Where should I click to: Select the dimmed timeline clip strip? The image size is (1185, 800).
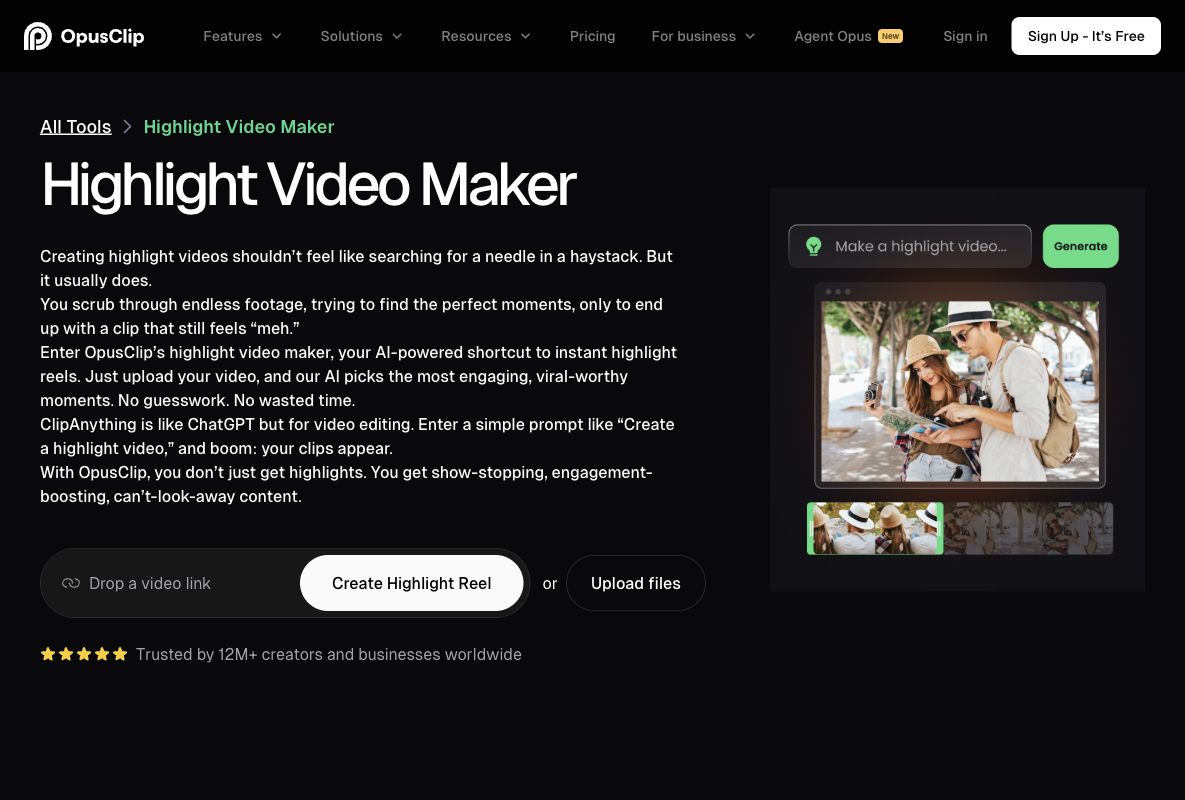[x=1028, y=529]
